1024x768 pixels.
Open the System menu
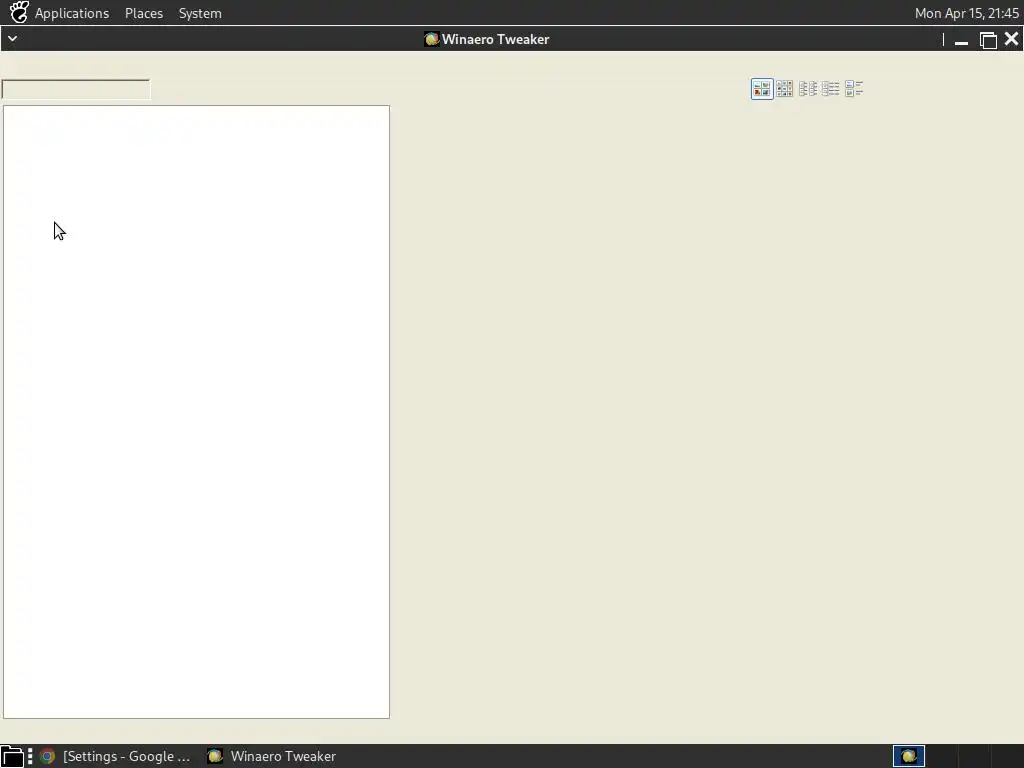coord(200,13)
